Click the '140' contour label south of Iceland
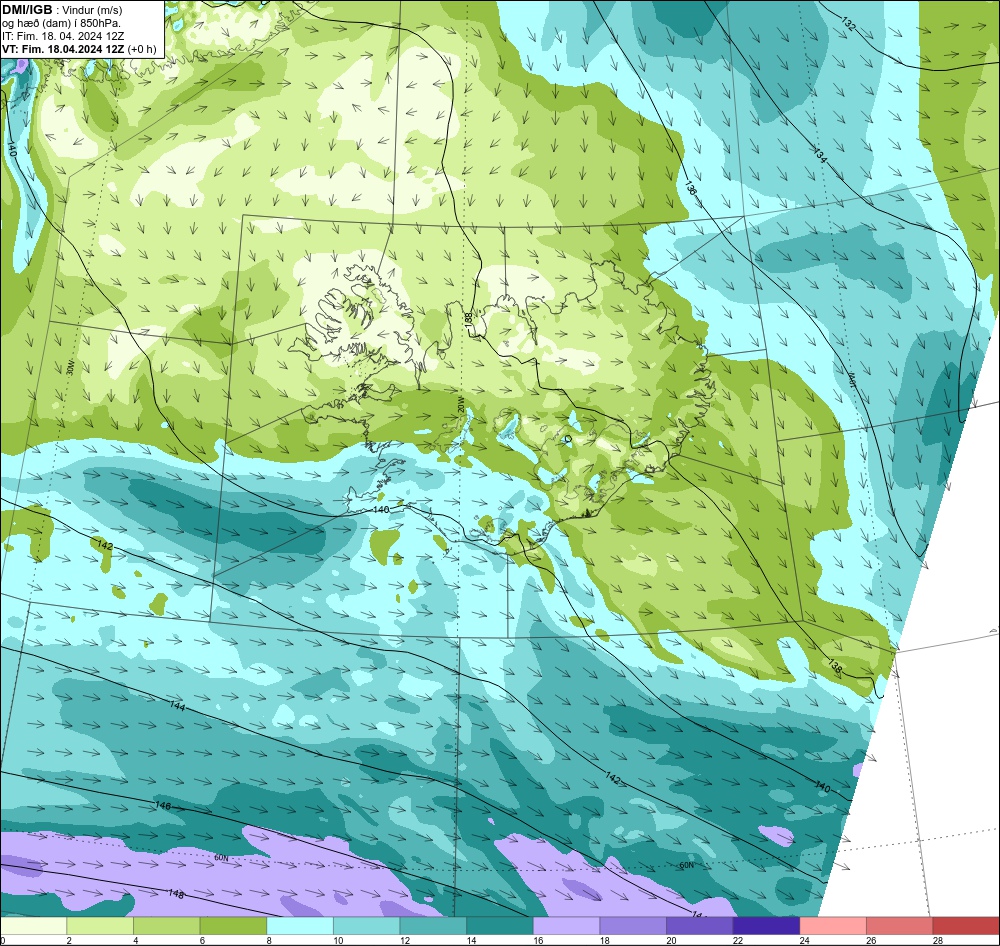 coord(380,510)
